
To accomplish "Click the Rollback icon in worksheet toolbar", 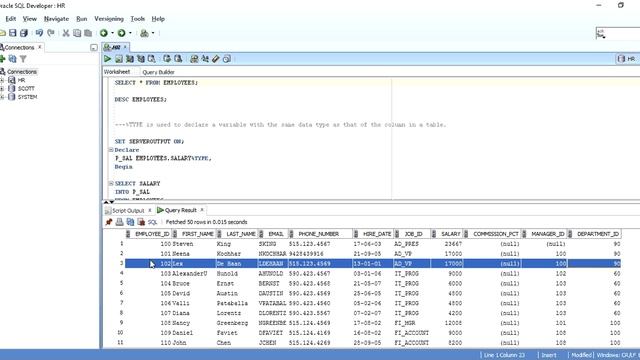I will pyautogui.click(x=178, y=59).
